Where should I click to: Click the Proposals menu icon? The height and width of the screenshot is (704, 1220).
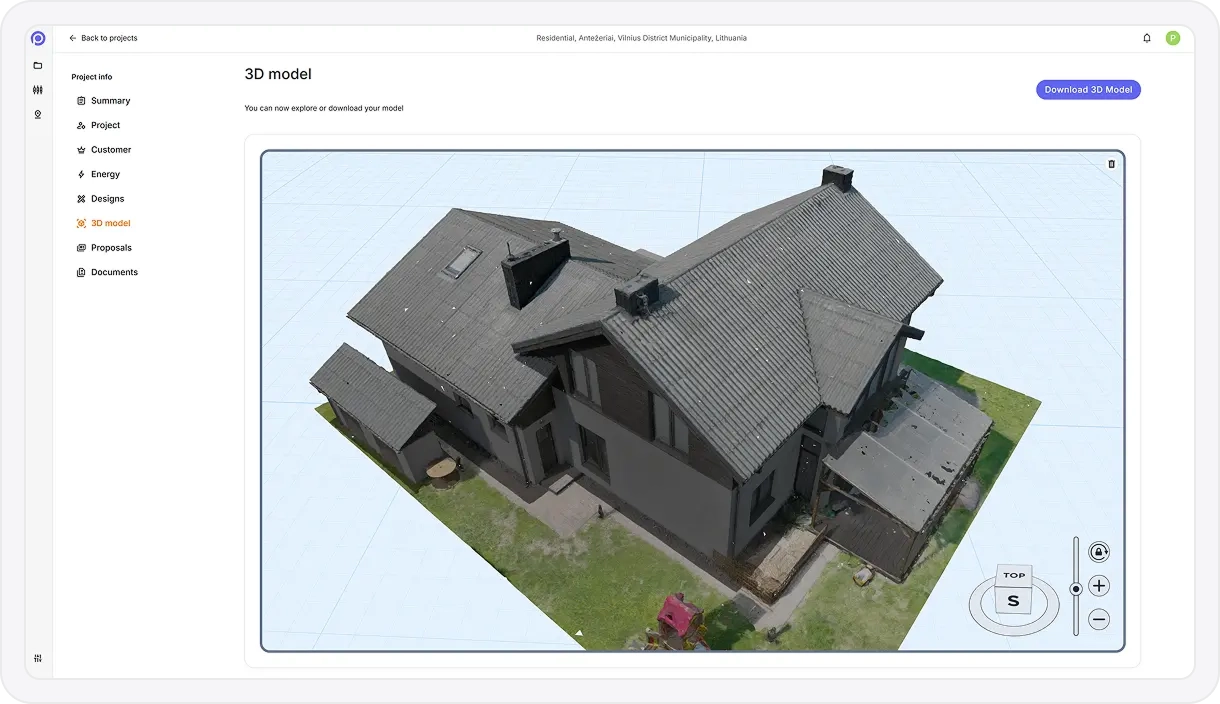[81, 248]
